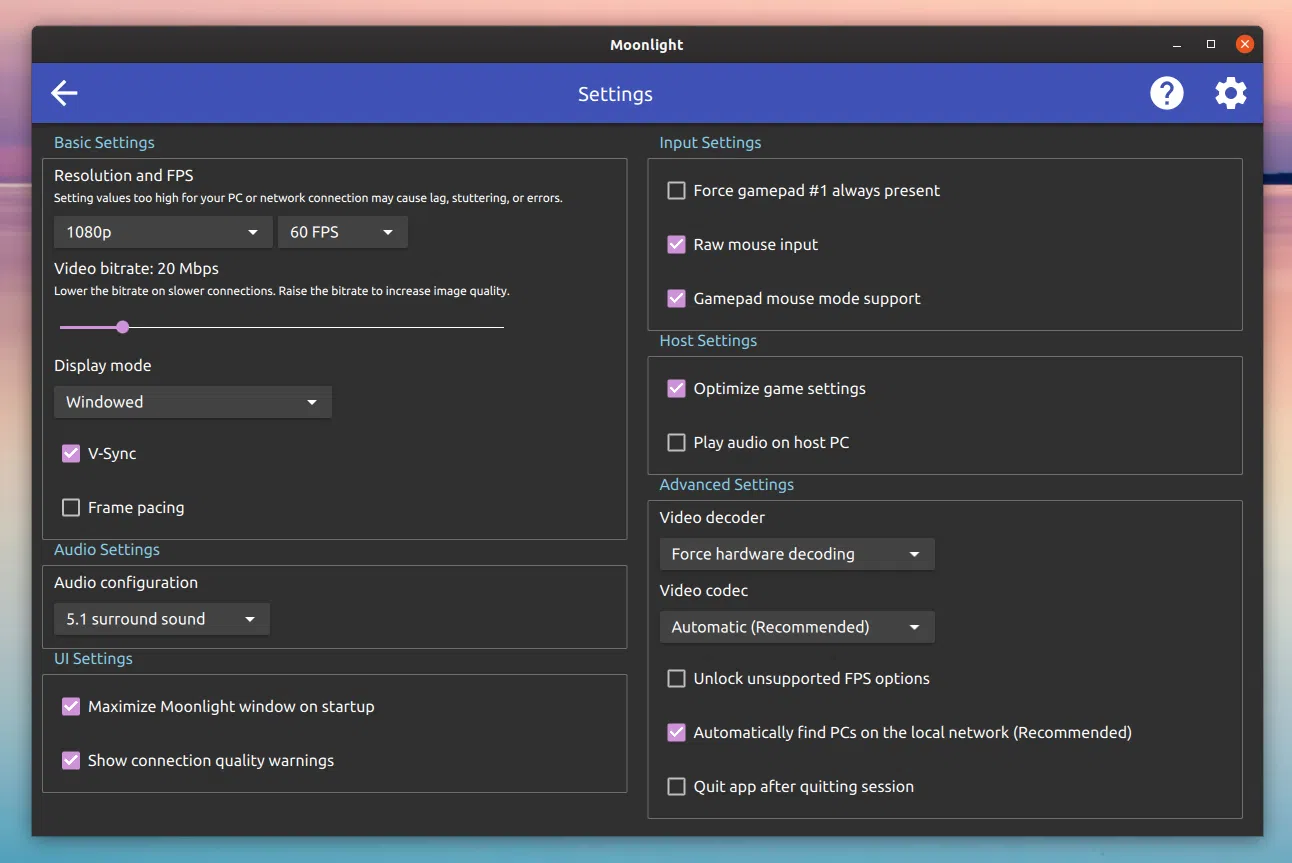Screen dimensions: 1292x863
Task: Click the Display mode label
Action: (103, 365)
